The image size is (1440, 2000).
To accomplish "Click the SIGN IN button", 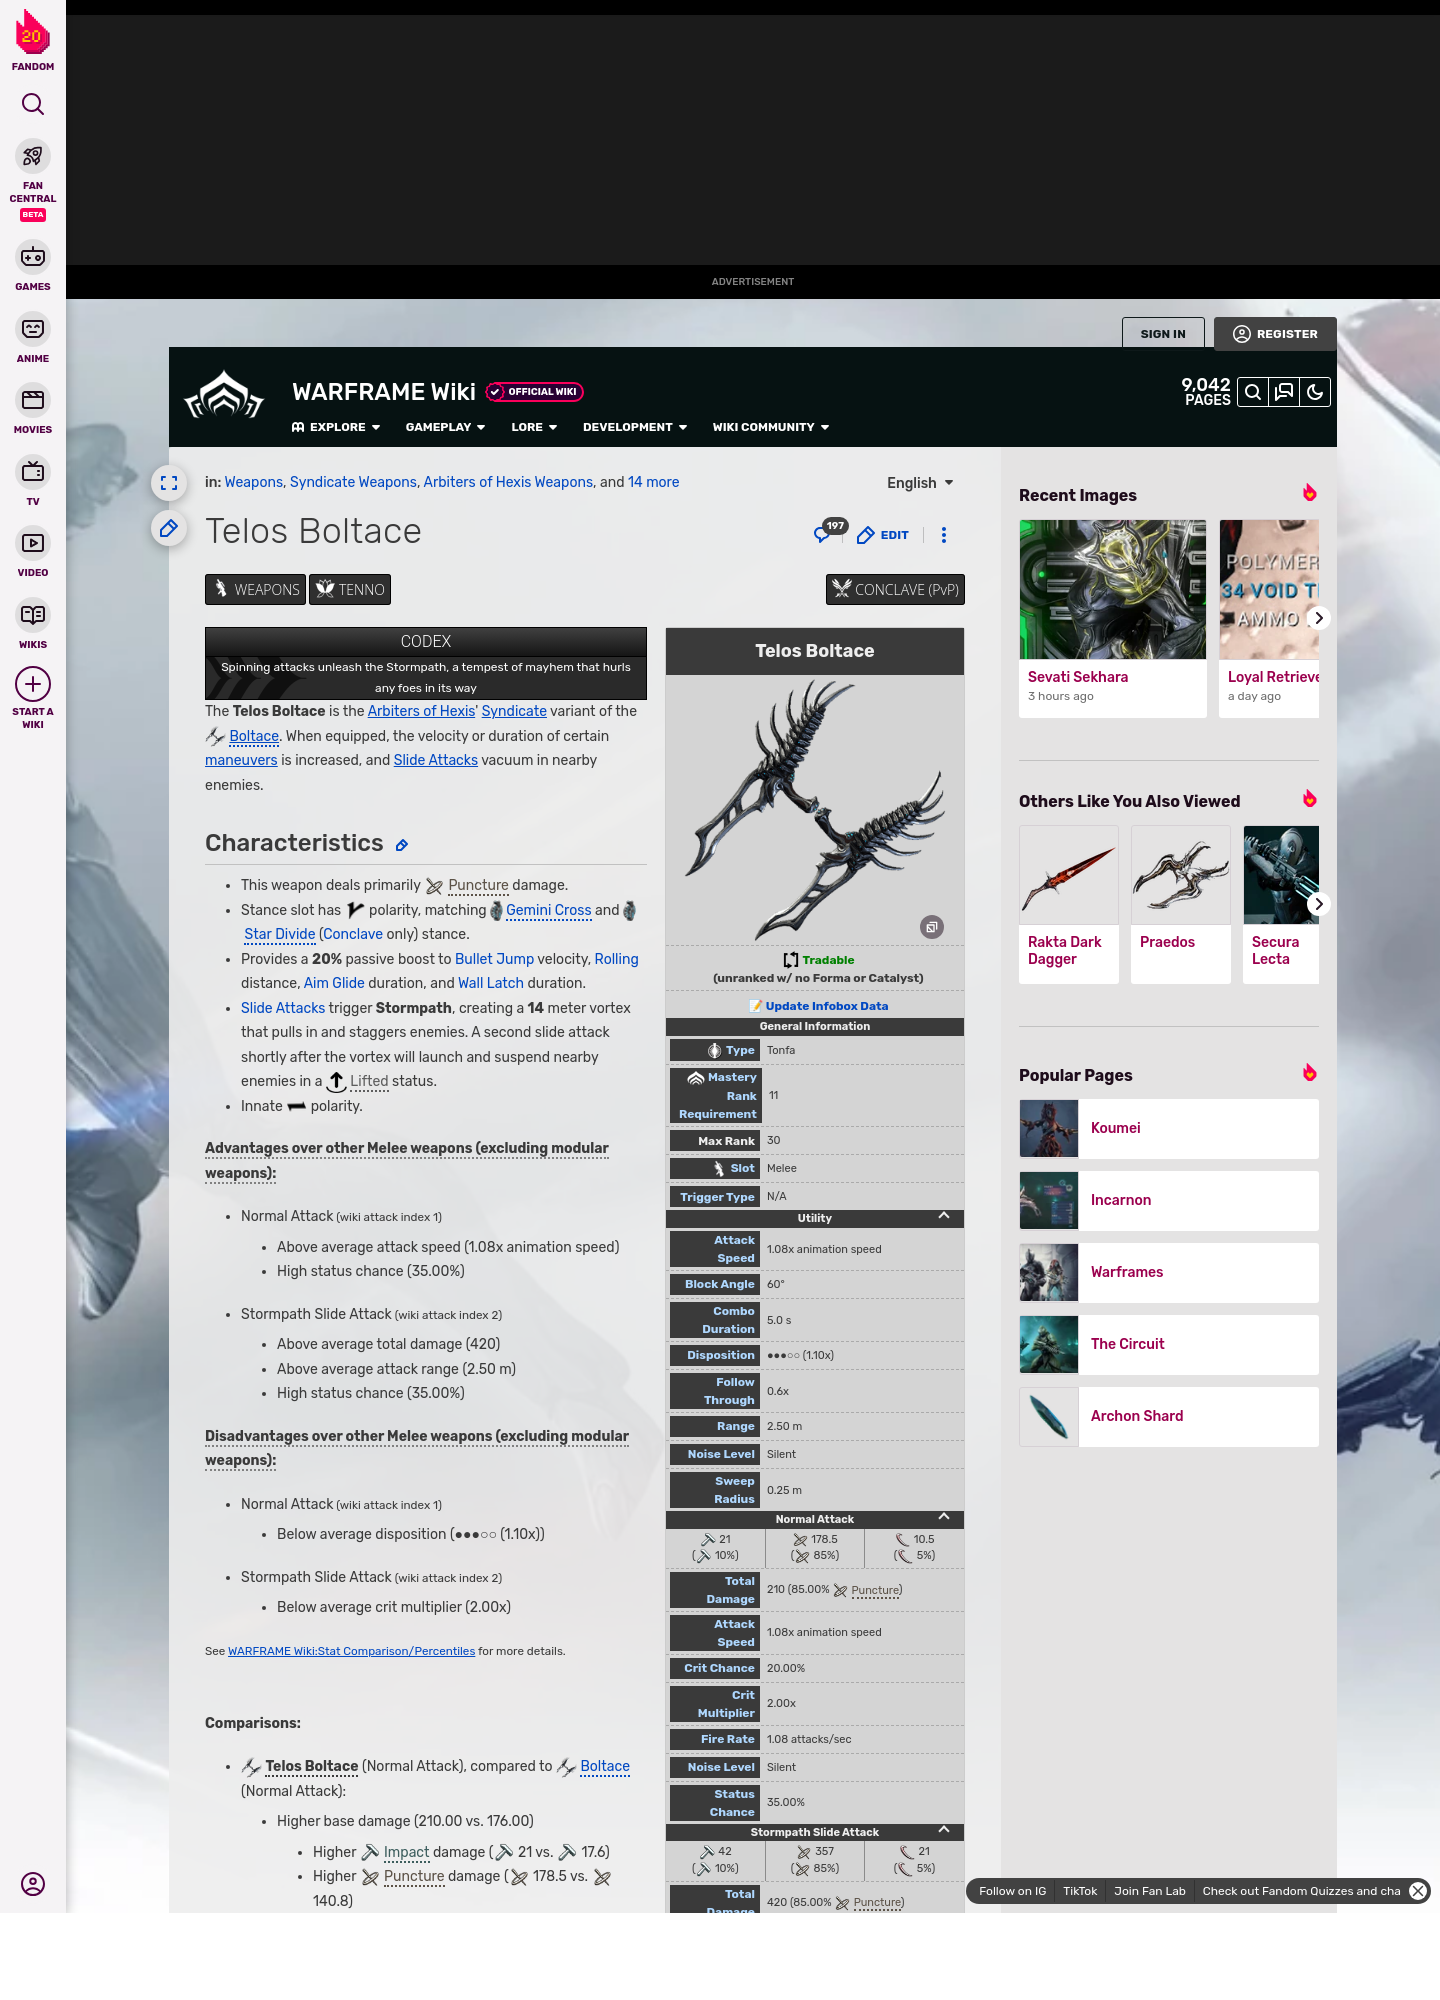I will [1163, 334].
